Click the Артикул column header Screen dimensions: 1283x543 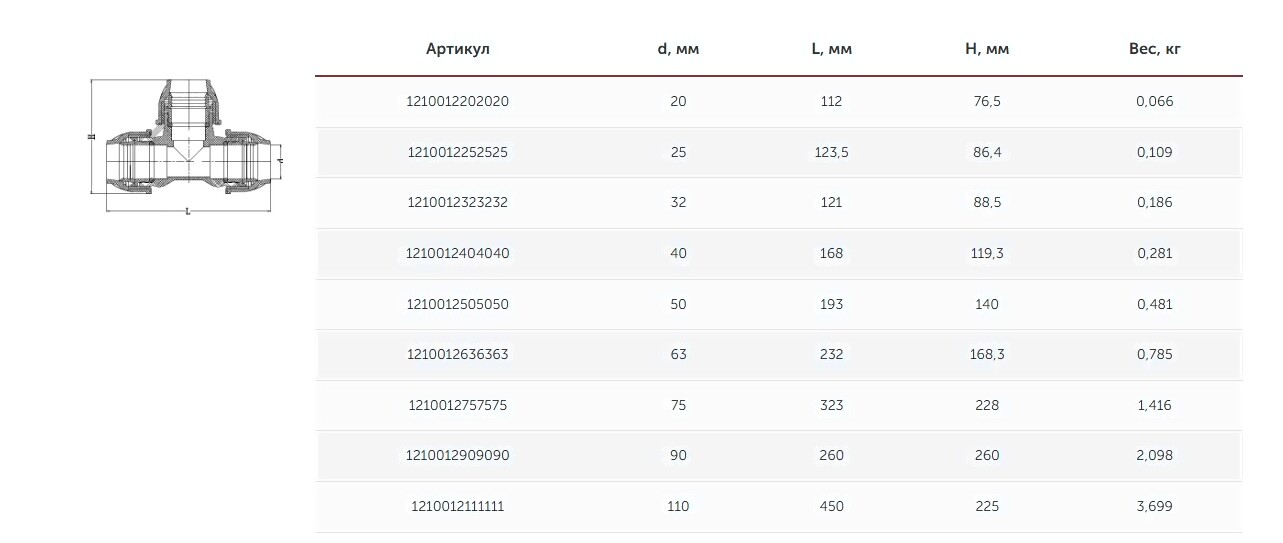[458, 49]
